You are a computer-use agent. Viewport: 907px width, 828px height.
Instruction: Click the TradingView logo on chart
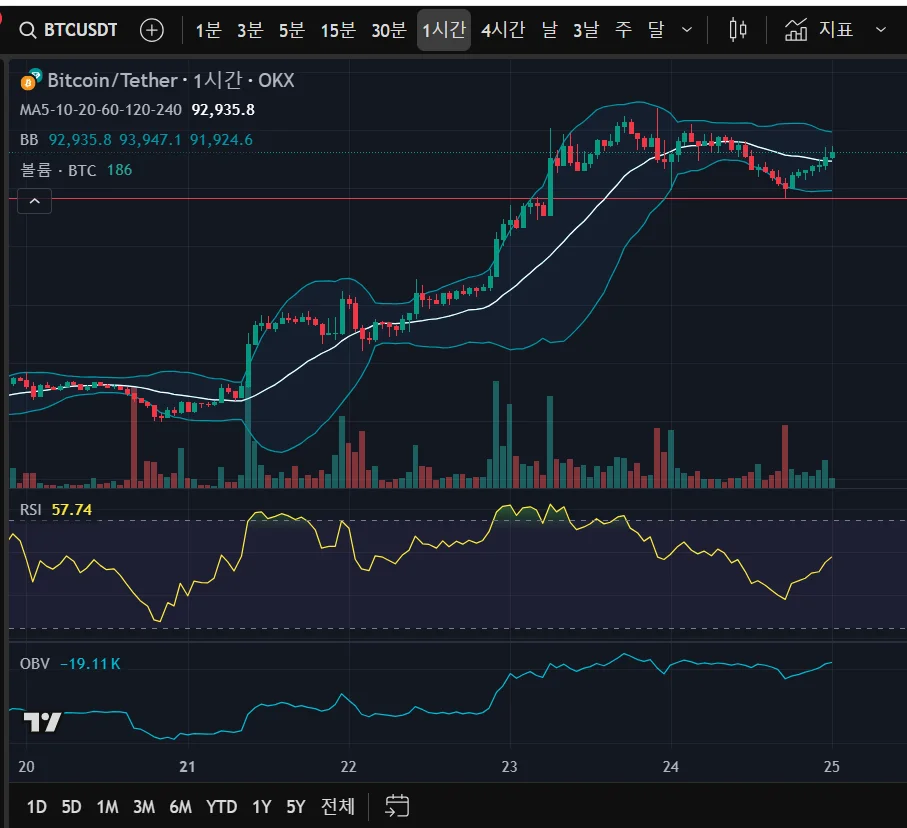(x=43, y=722)
